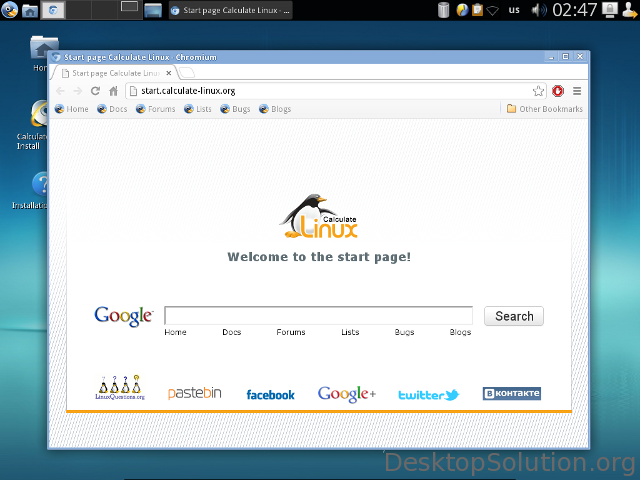Bookmark this page with the star icon

click(538, 91)
